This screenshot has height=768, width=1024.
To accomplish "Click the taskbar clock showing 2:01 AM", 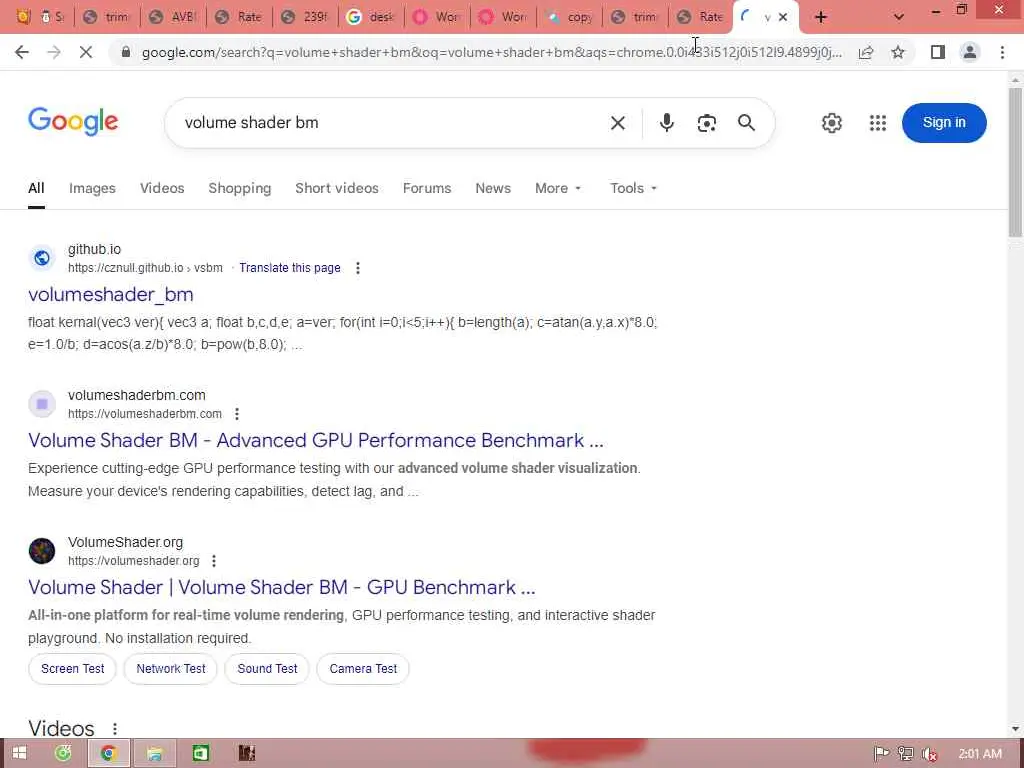I will [980, 754].
